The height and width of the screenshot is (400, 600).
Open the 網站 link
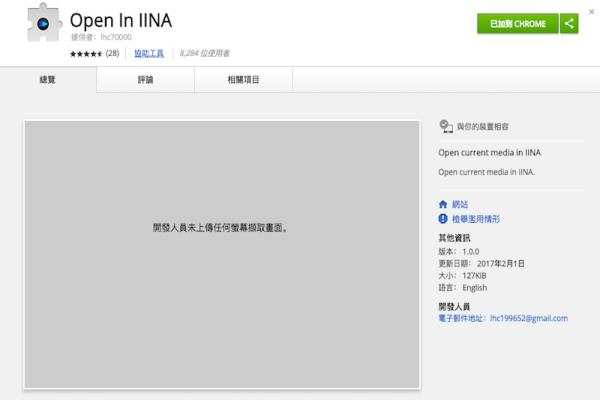[x=460, y=204]
